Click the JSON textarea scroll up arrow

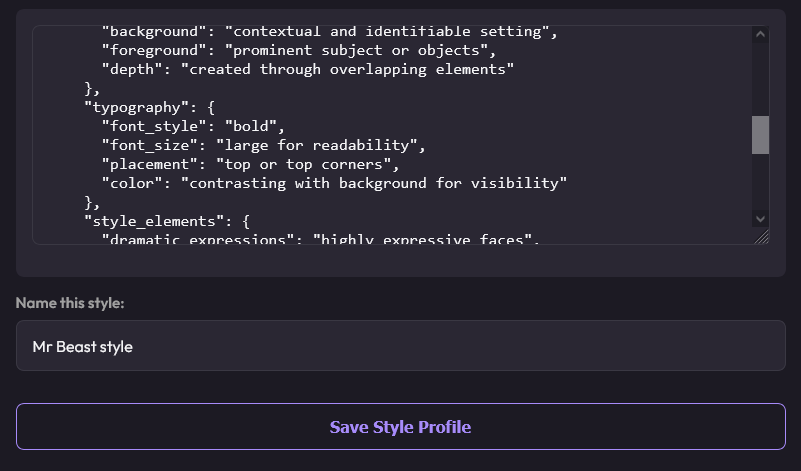(760, 34)
